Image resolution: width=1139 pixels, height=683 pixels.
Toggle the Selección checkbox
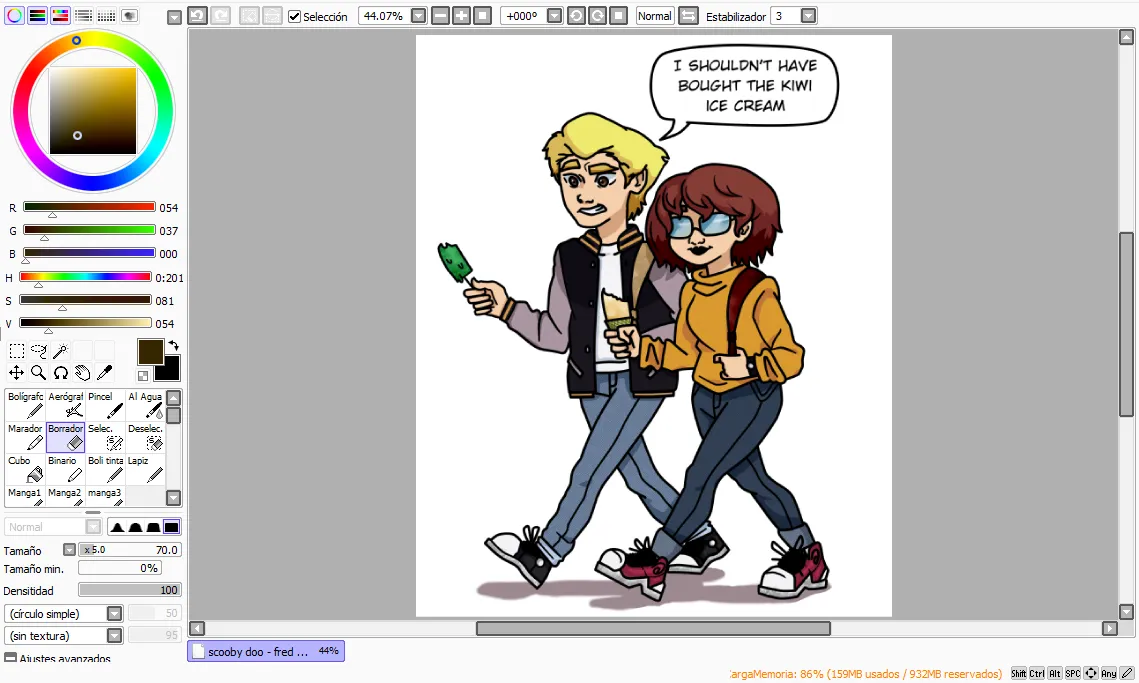point(294,16)
